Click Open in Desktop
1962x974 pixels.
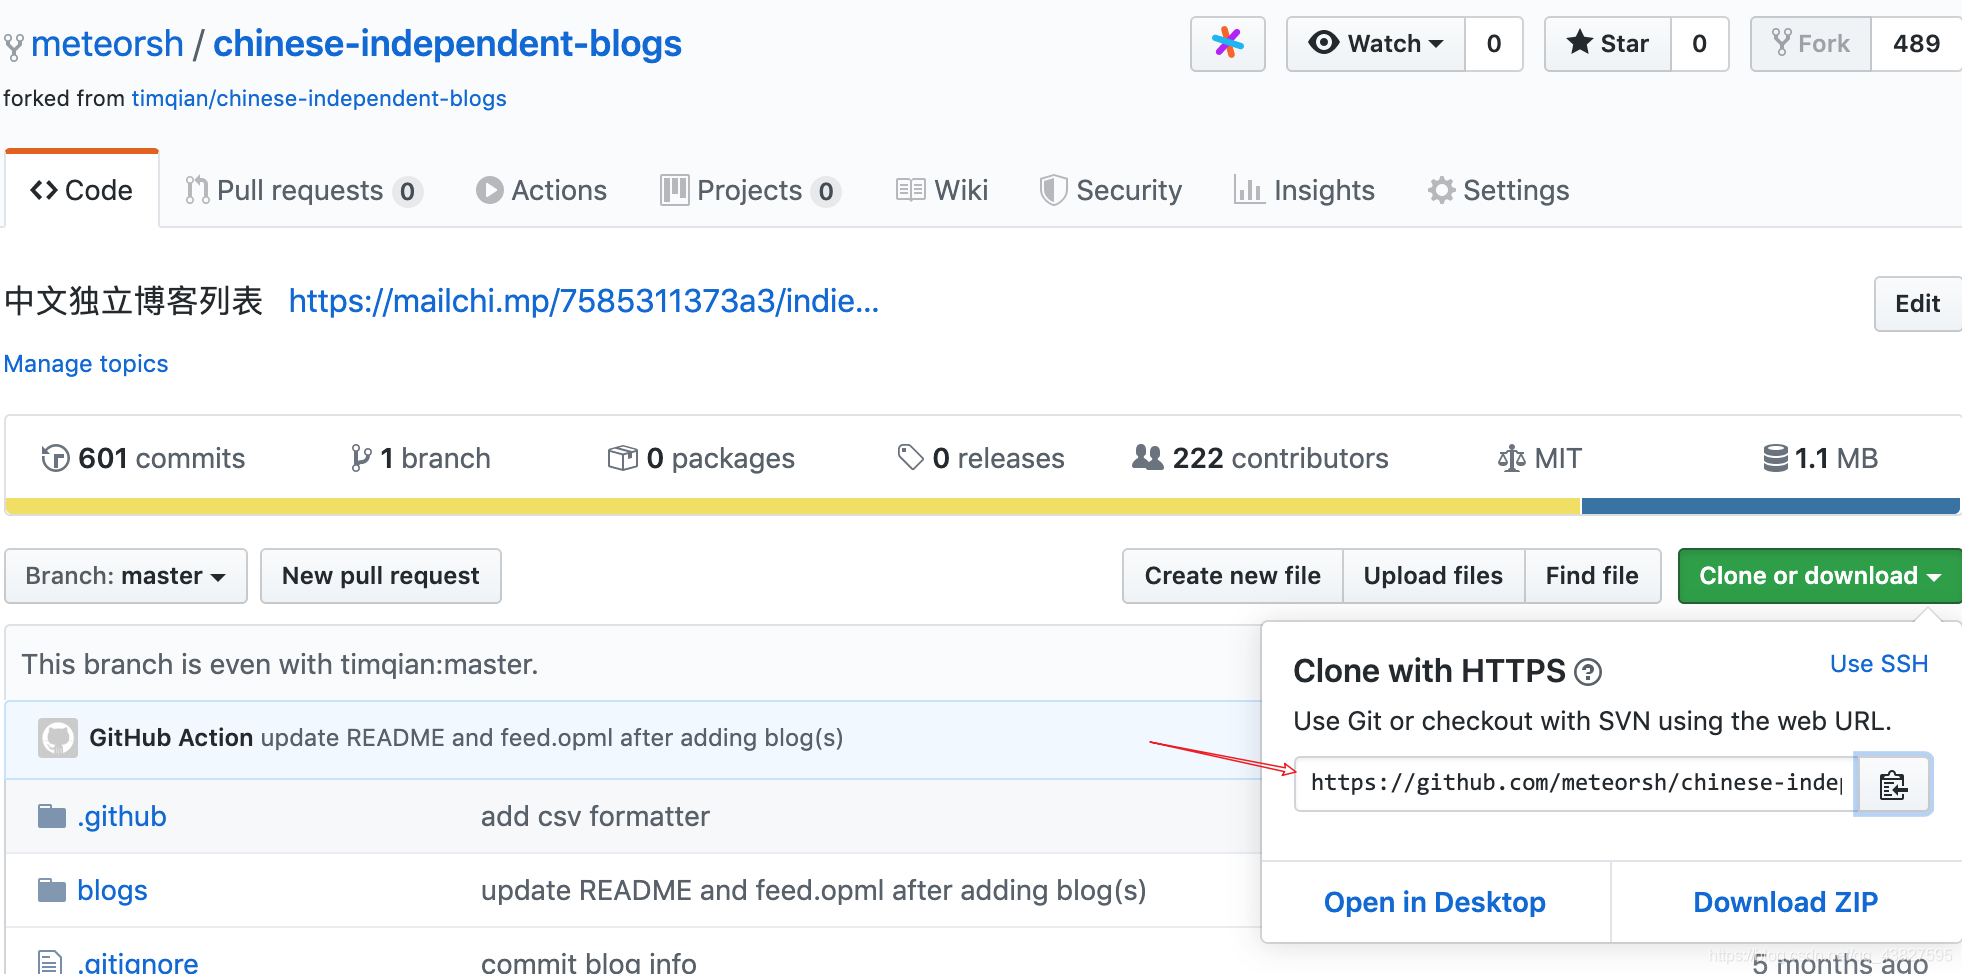click(1435, 902)
